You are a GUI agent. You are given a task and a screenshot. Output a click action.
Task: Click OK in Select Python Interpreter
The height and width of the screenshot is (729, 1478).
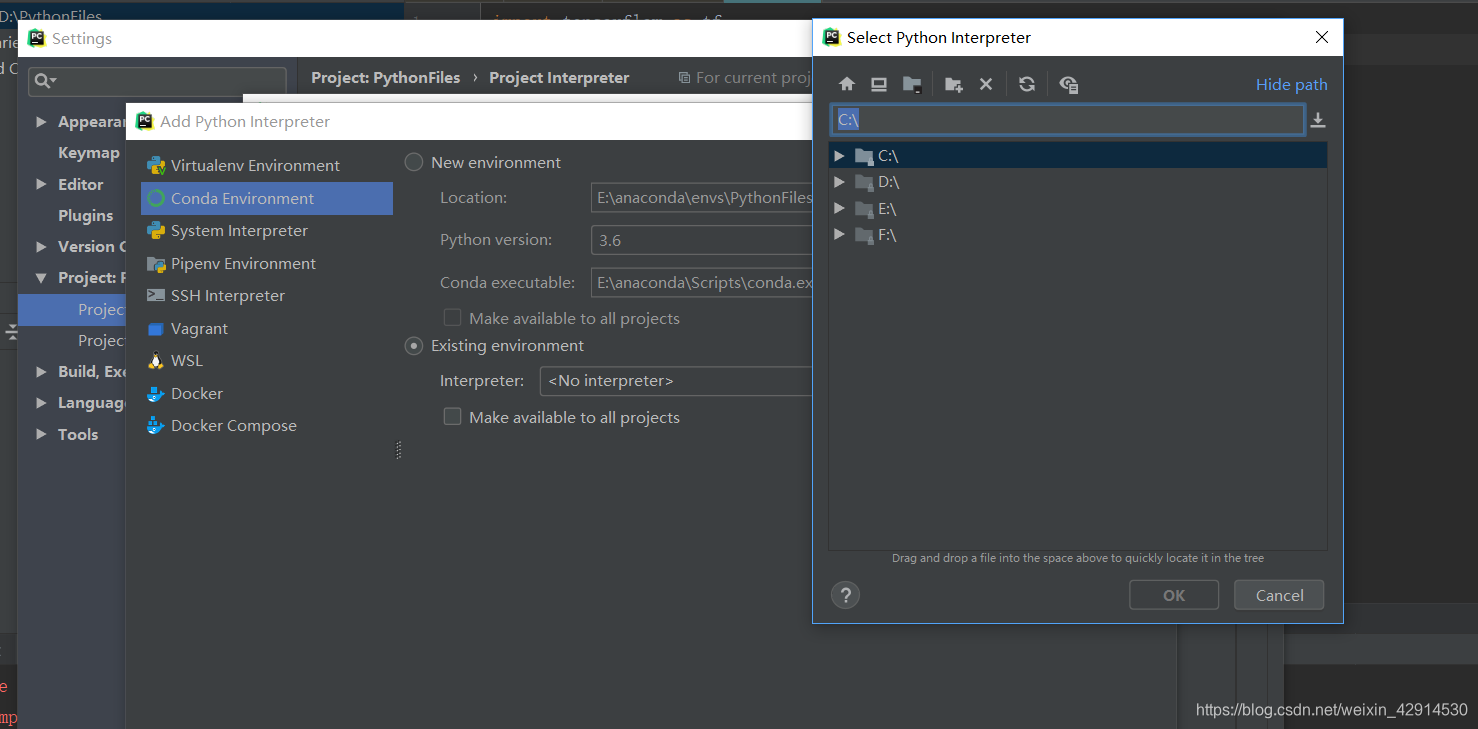[1174, 595]
